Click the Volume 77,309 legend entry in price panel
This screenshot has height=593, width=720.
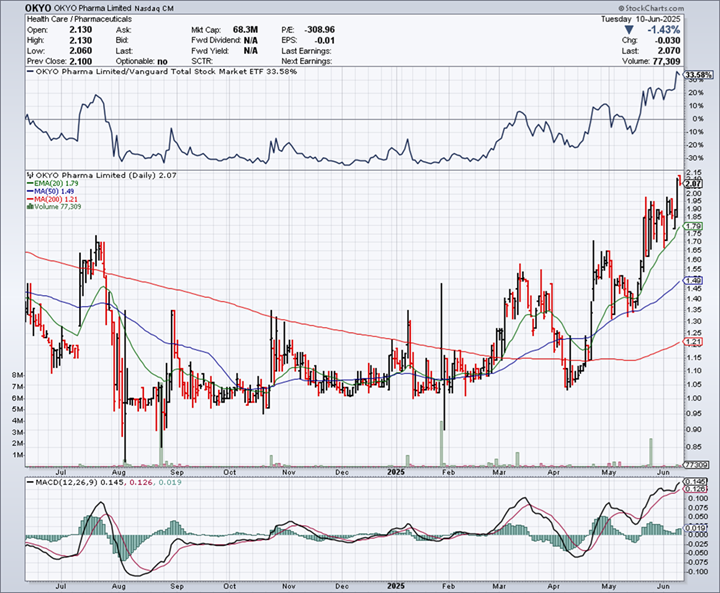[x=54, y=207]
